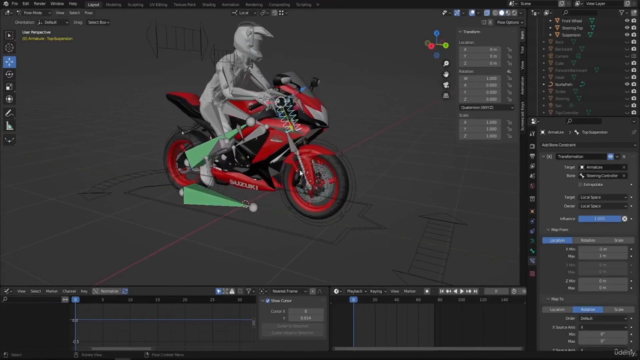Open the File menu
The width and height of the screenshot is (640, 360).
[15, 4]
